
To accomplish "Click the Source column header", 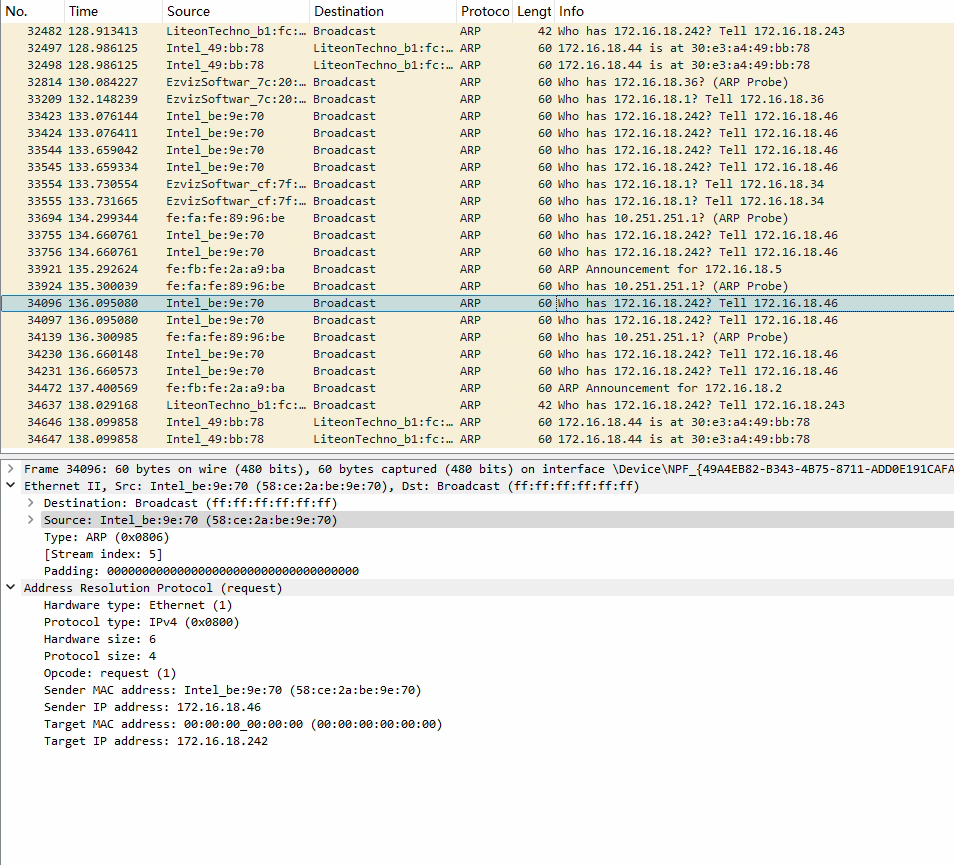I will point(236,11).
